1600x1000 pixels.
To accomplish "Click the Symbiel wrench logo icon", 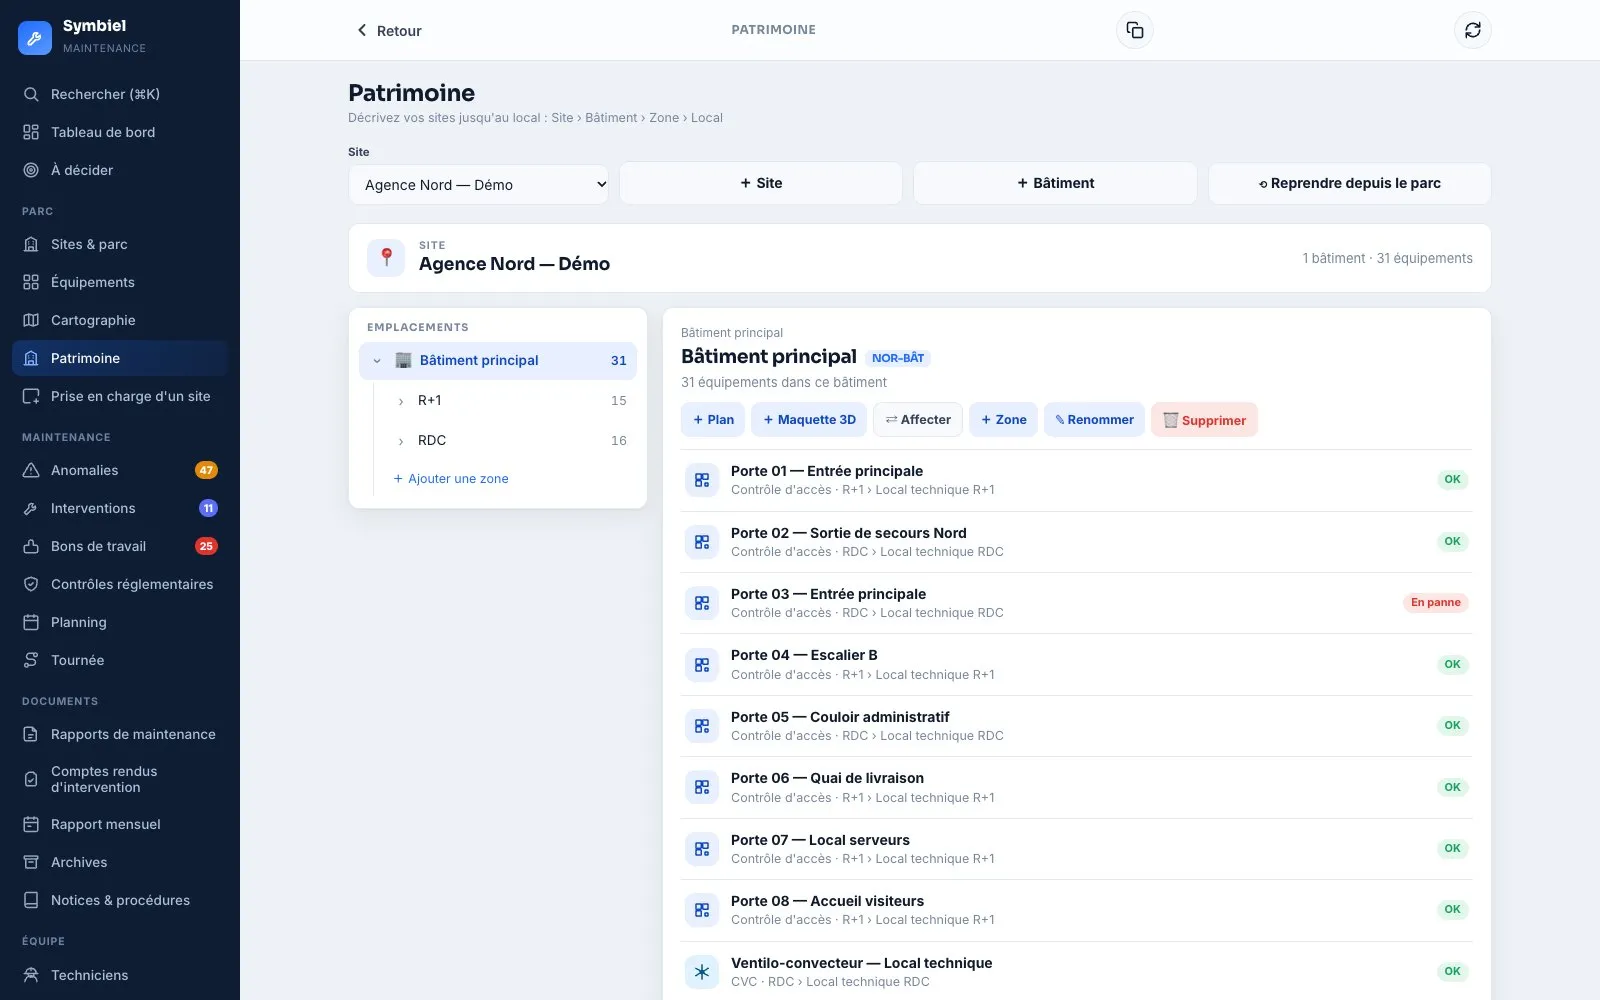I will tap(35, 37).
